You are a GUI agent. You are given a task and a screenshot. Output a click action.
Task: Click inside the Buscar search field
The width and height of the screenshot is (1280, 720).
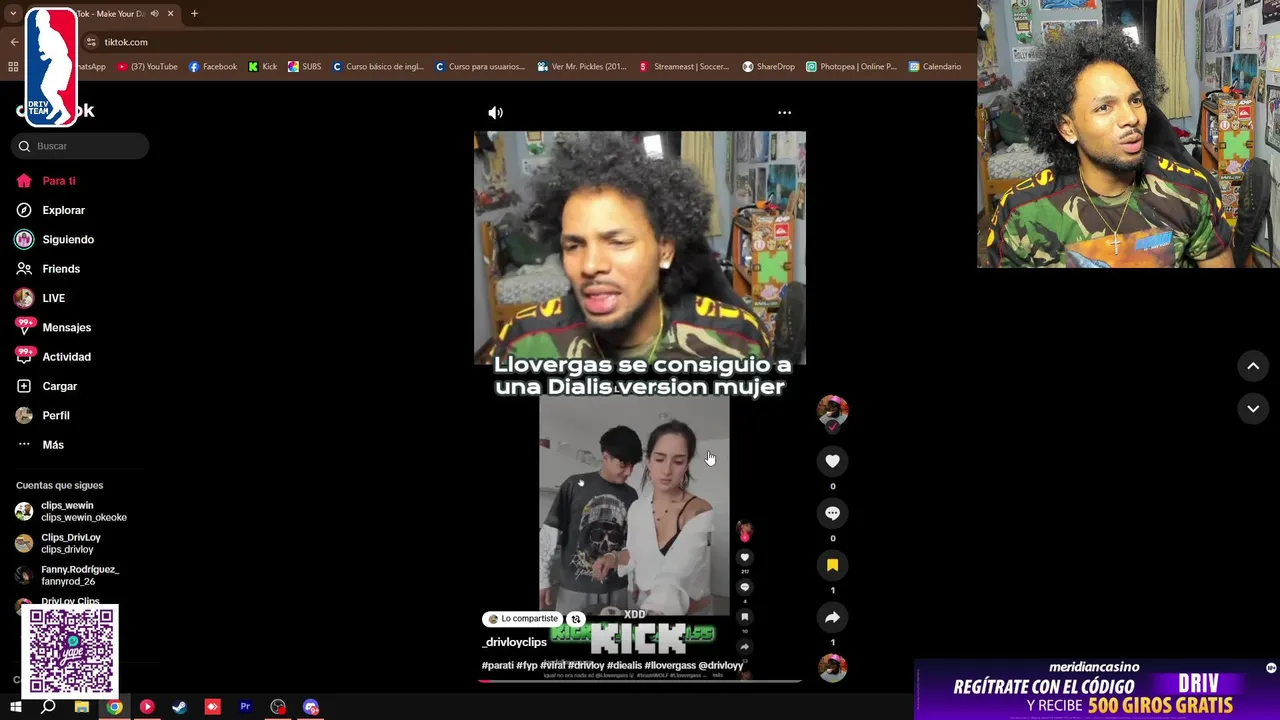(x=80, y=146)
